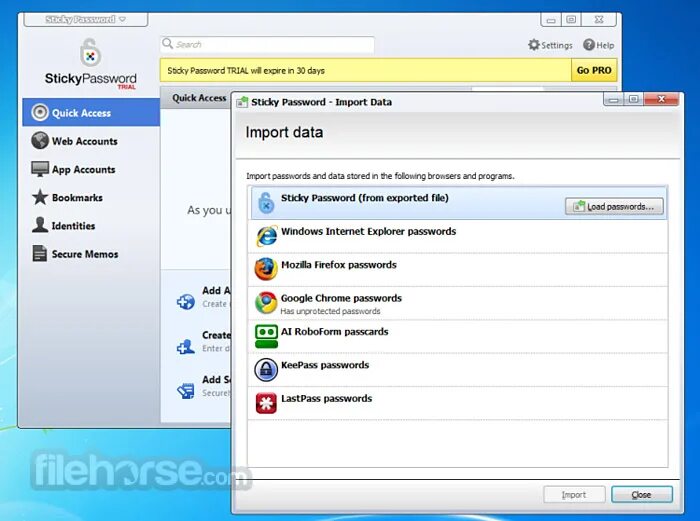
Task: Click the Google Chrome icon
Action: point(266,303)
